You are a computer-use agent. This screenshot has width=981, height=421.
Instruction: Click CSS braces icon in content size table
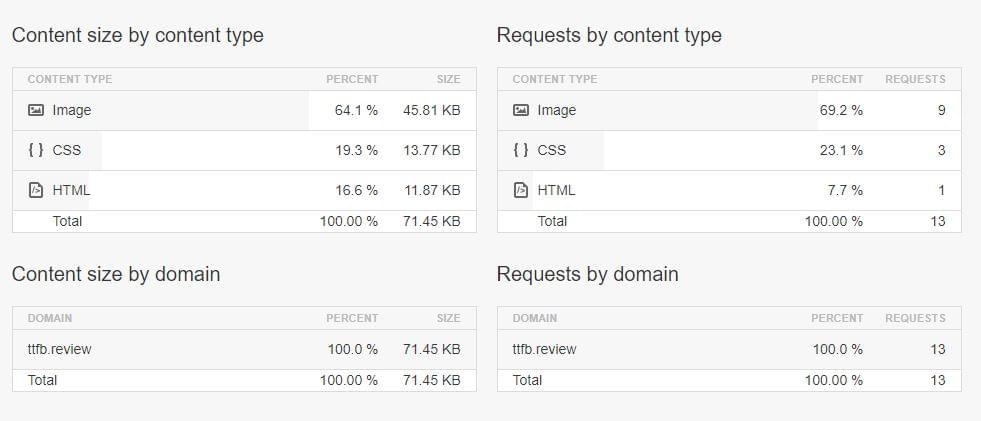click(36, 150)
